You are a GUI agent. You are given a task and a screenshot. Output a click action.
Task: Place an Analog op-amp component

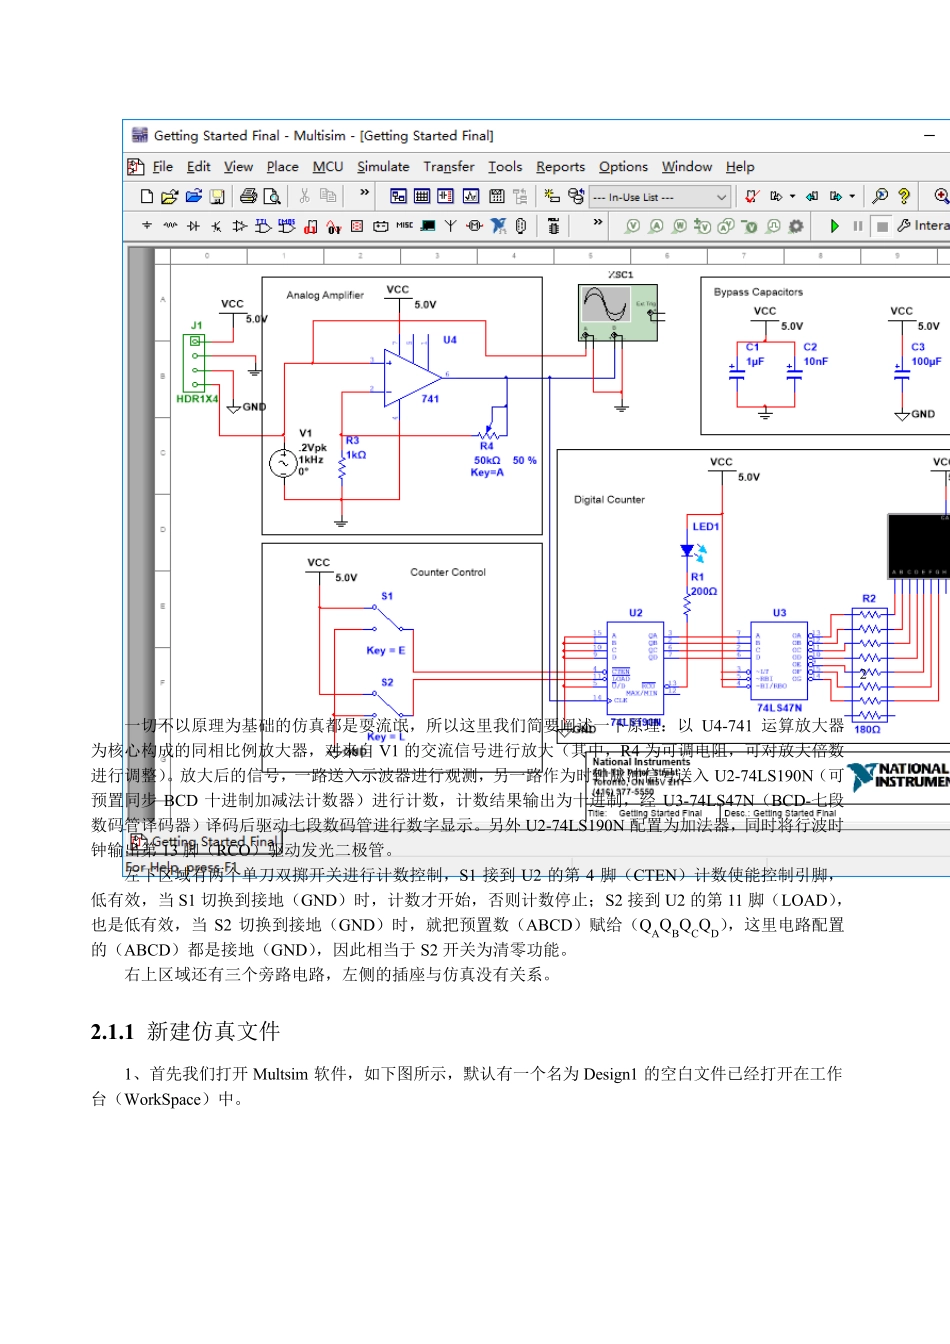[239, 226]
